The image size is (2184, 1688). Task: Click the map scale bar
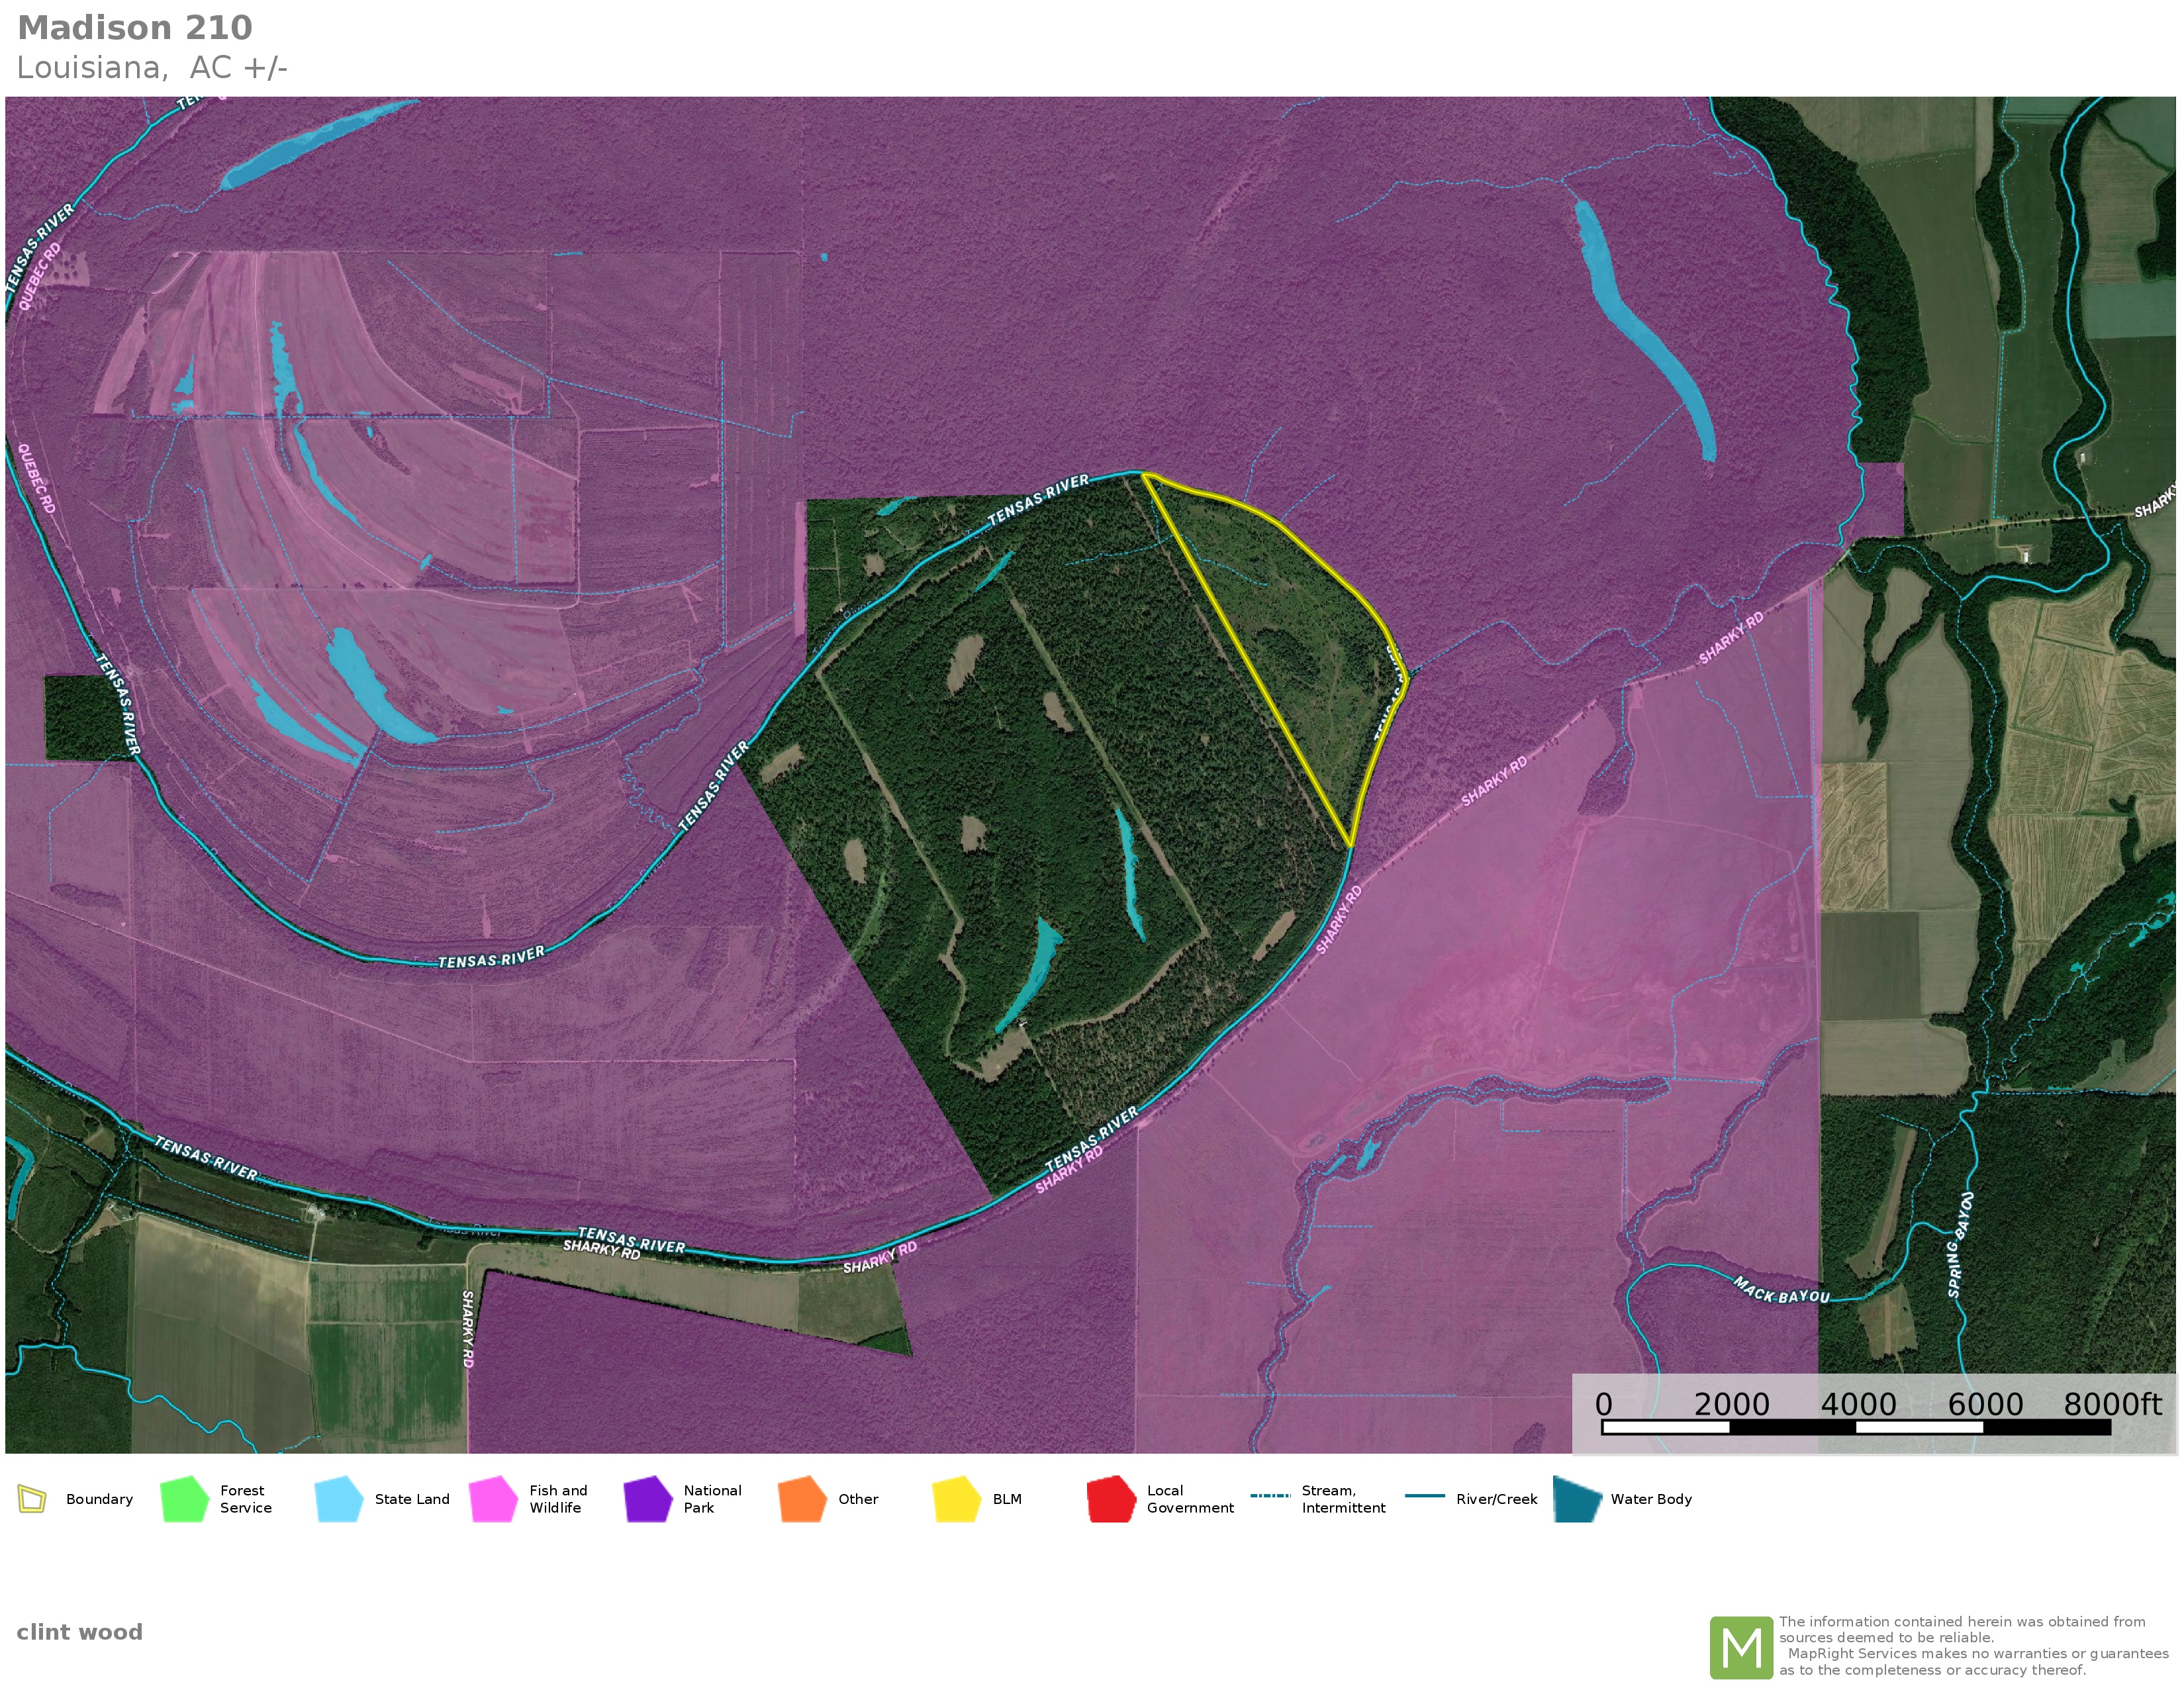[1855, 1427]
